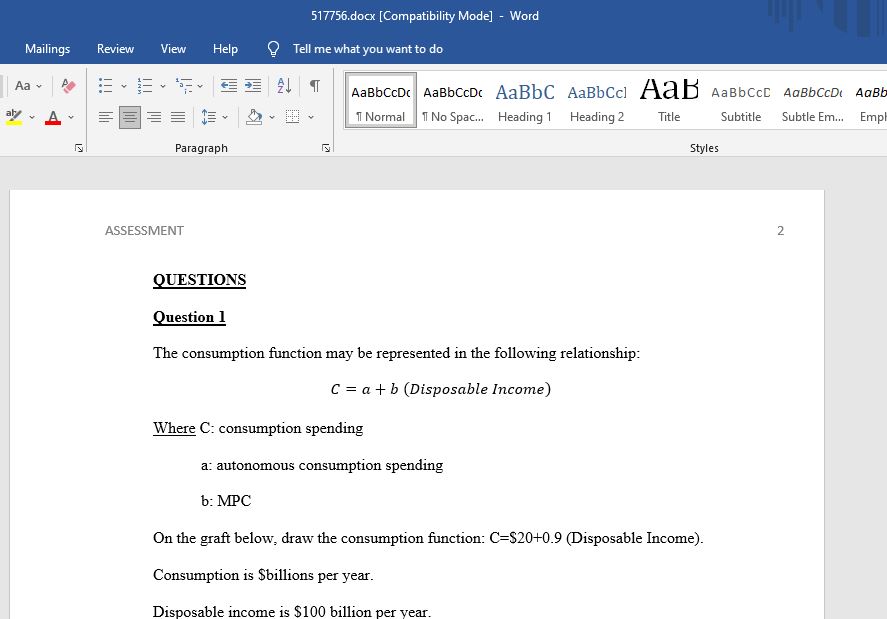Screen dimensions: 887x619
Task: Click the QUESTIONS heading
Action: [200, 280]
